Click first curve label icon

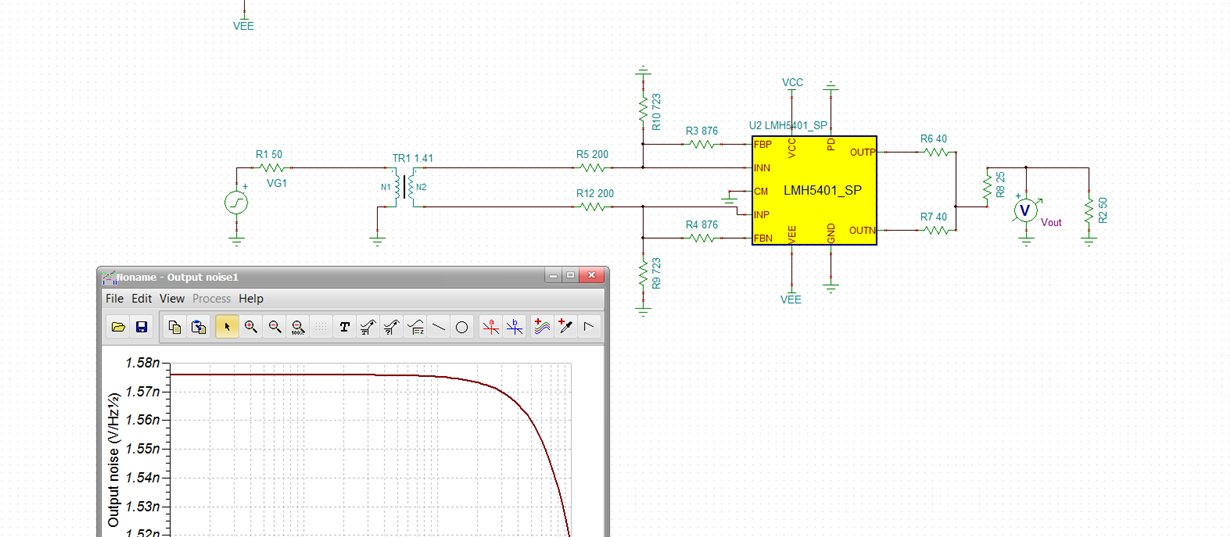coord(368,327)
